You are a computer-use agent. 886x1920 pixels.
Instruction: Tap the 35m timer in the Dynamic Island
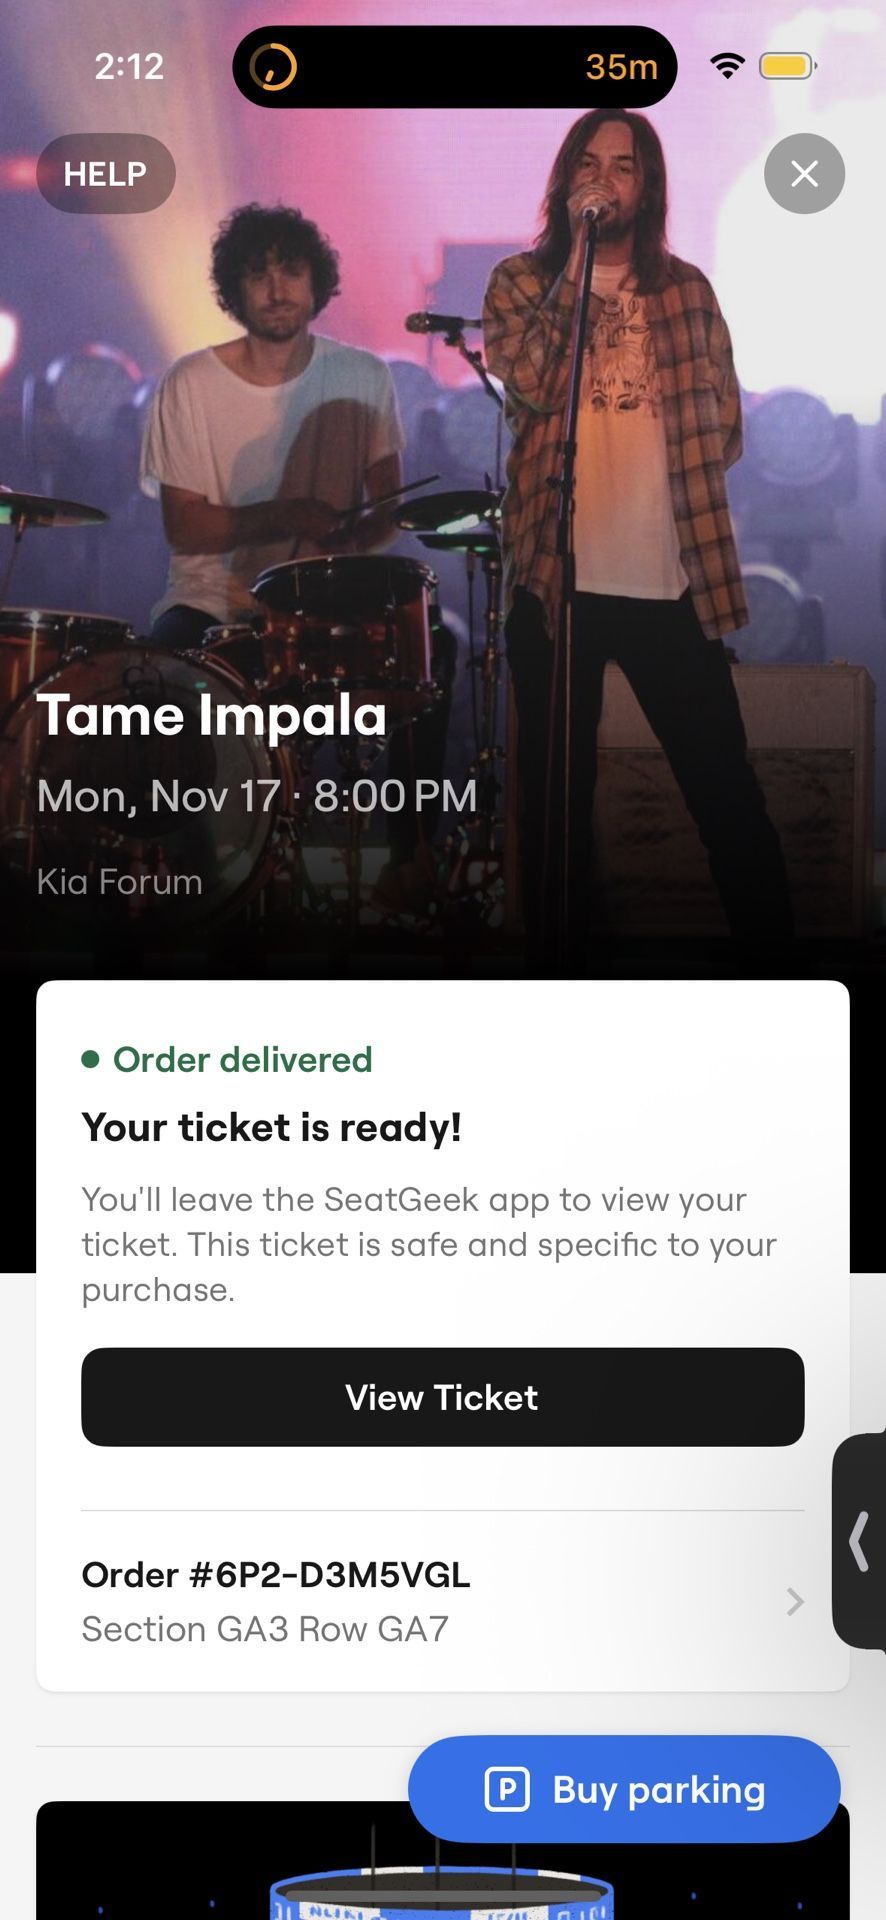[x=621, y=66]
